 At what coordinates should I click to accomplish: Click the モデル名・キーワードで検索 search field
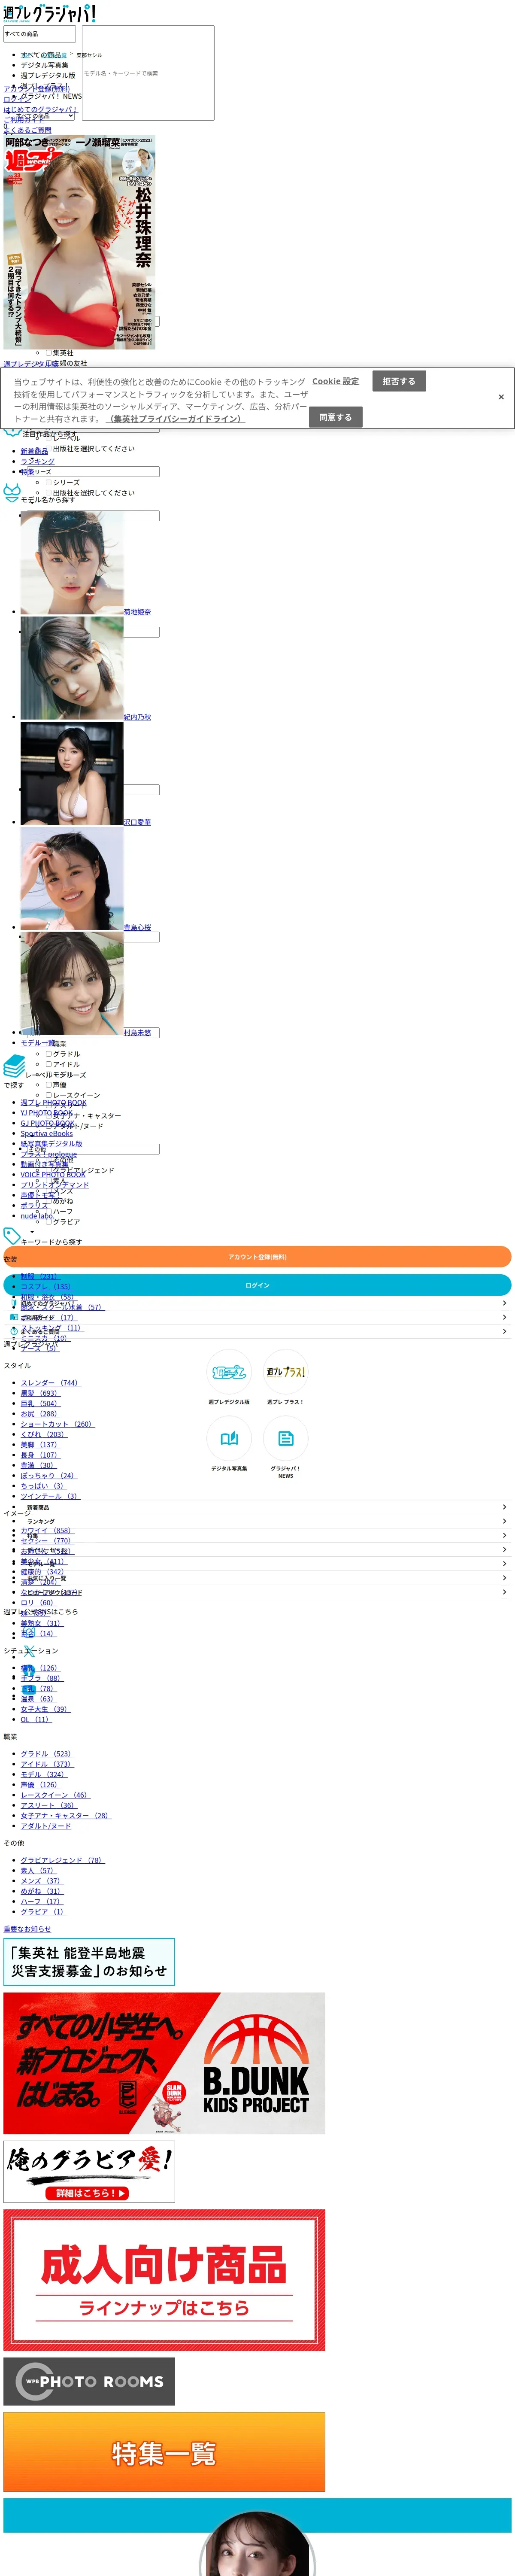148,73
